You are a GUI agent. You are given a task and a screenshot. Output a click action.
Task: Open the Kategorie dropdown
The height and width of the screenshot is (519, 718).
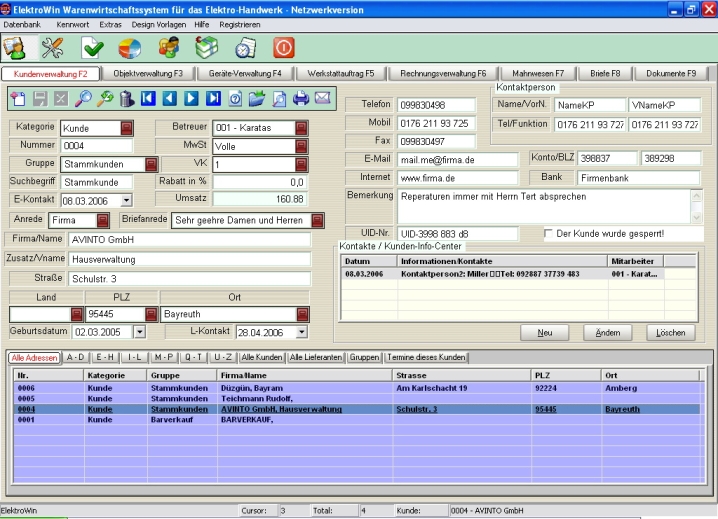click(128, 128)
